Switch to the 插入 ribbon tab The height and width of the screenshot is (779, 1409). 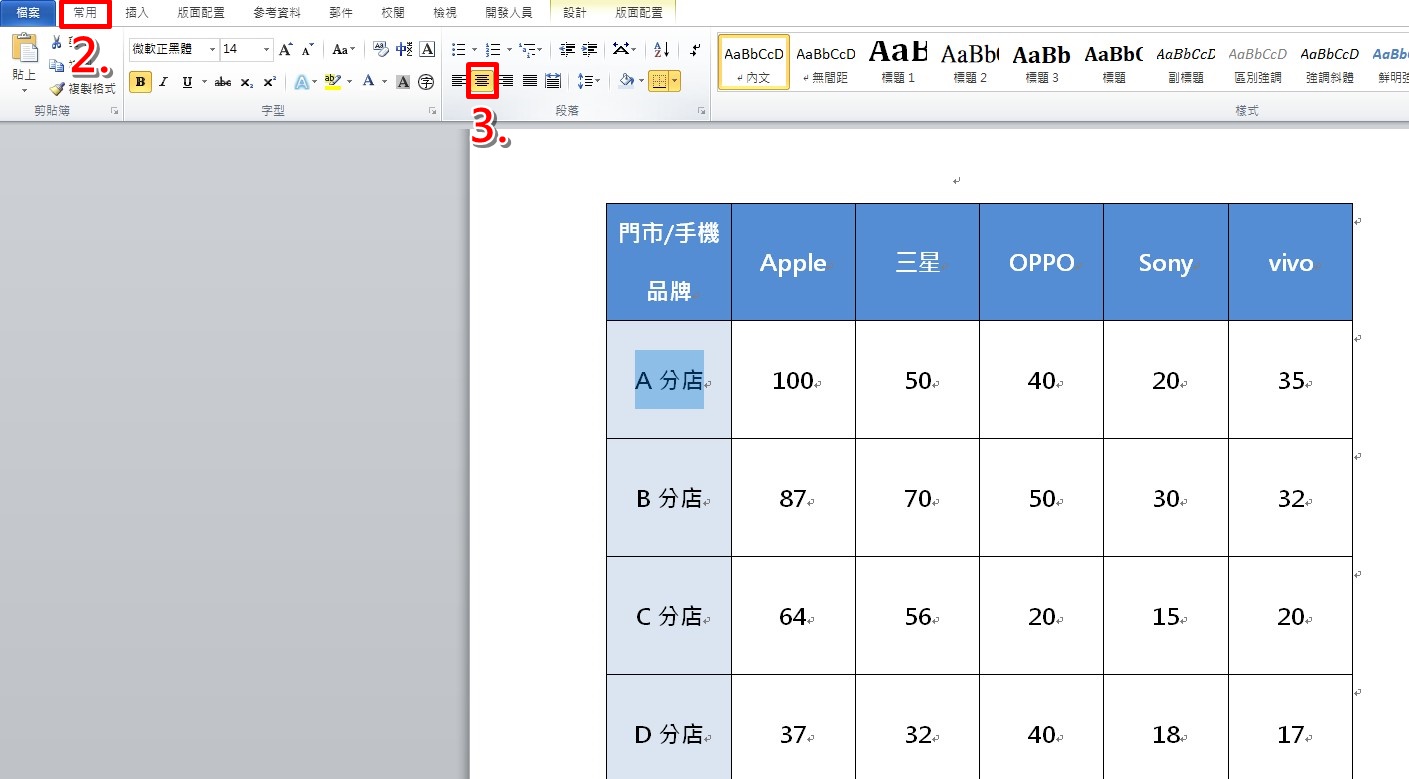137,12
